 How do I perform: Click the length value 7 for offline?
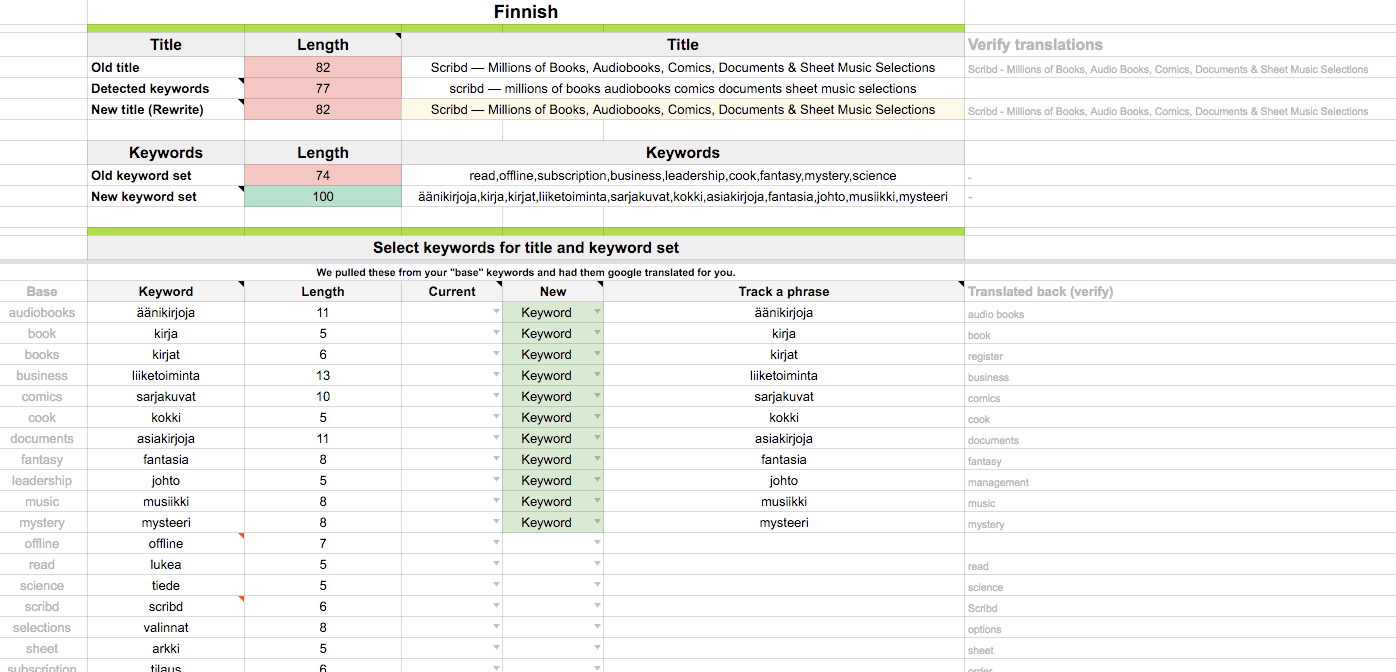pyautogui.click(x=323, y=543)
